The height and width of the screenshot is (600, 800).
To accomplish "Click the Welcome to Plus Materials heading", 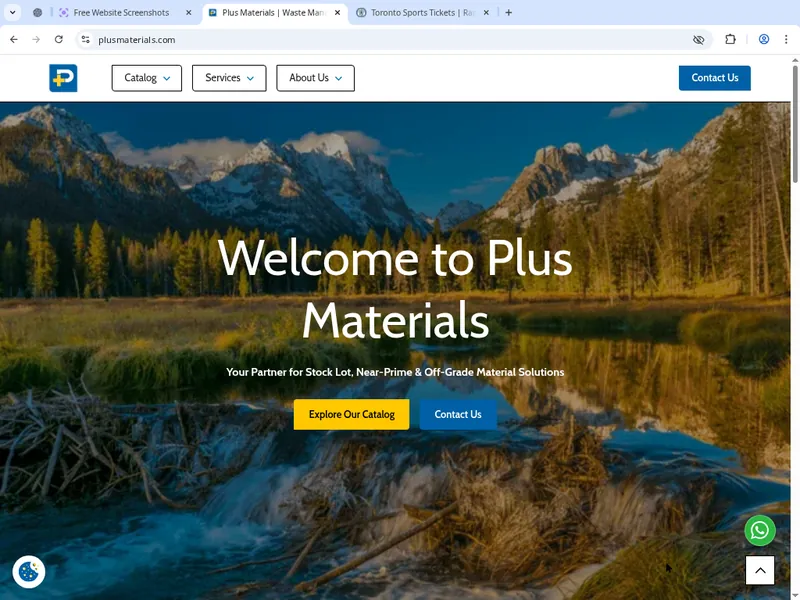I will [395, 290].
